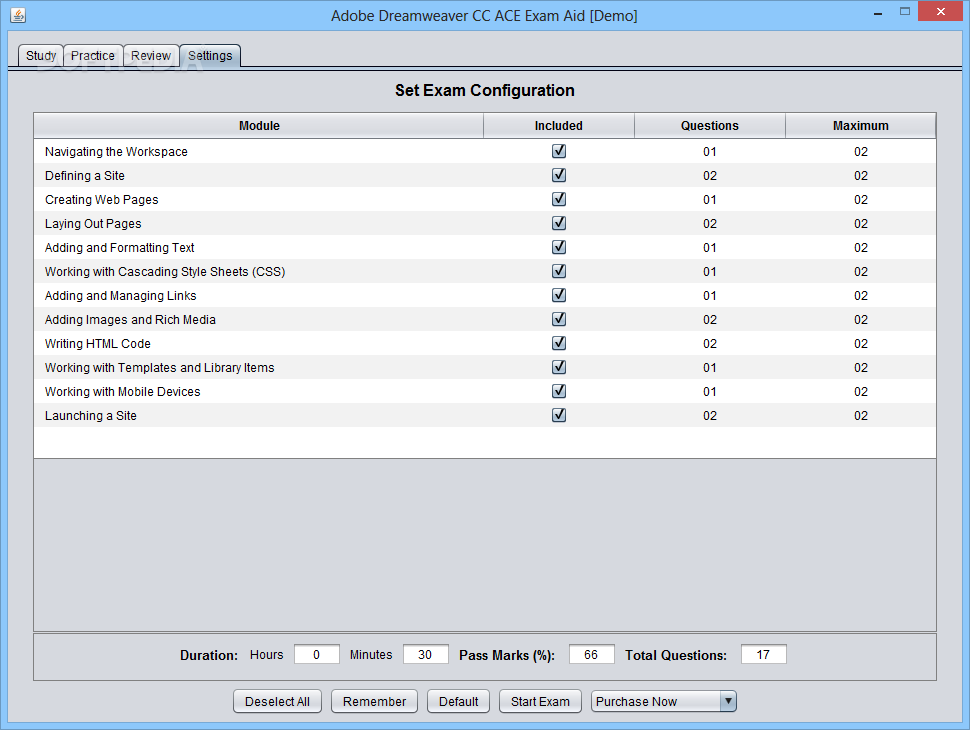Select the Settings tab
This screenshot has height=730, width=970.
[x=210, y=56]
